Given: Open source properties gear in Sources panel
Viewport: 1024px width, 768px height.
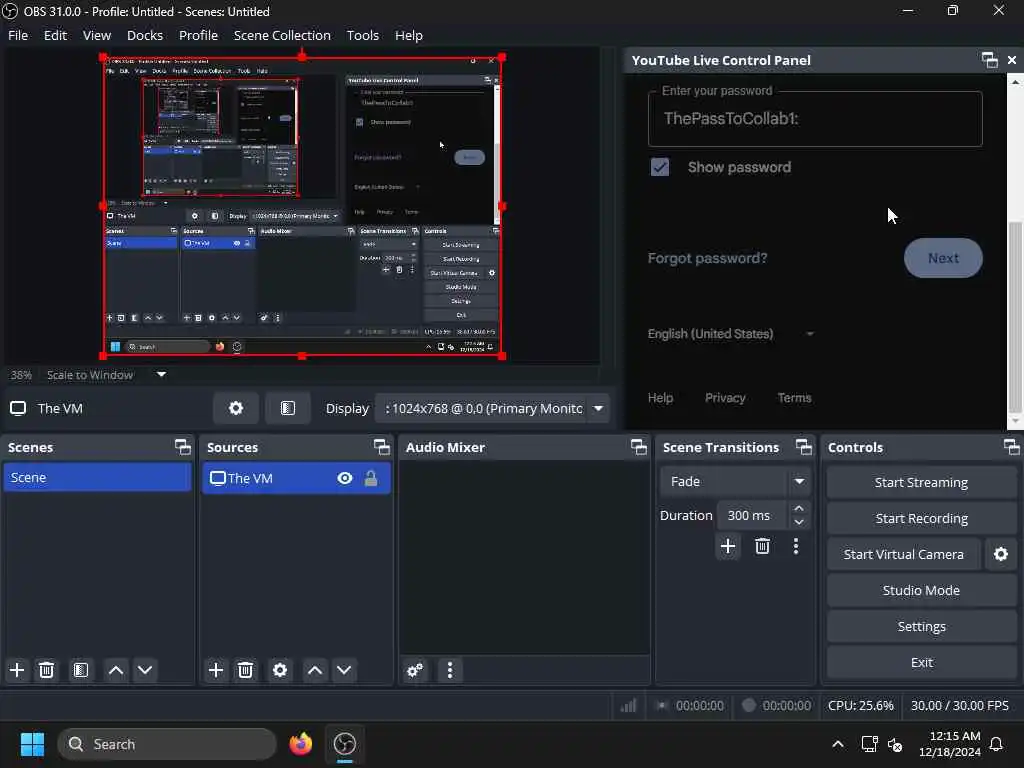Looking at the screenshot, I should click(280, 670).
